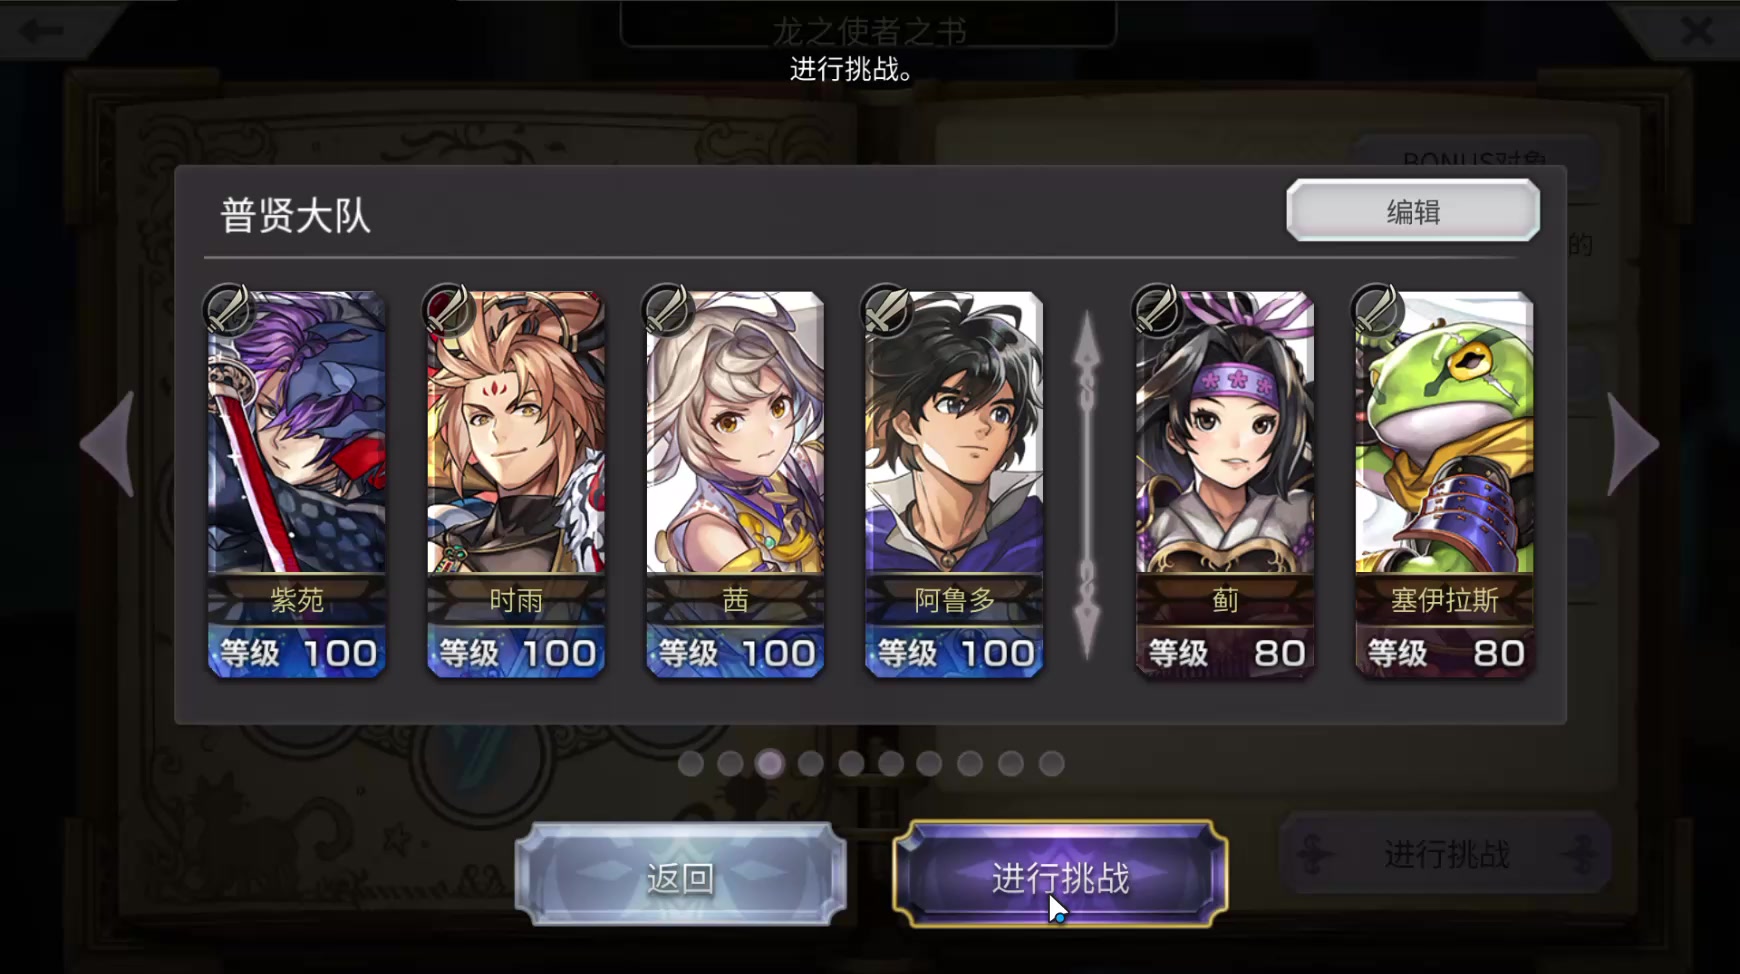The width and height of the screenshot is (1740, 974).
Task: Select the fifth party page dot
Action: (x=851, y=763)
